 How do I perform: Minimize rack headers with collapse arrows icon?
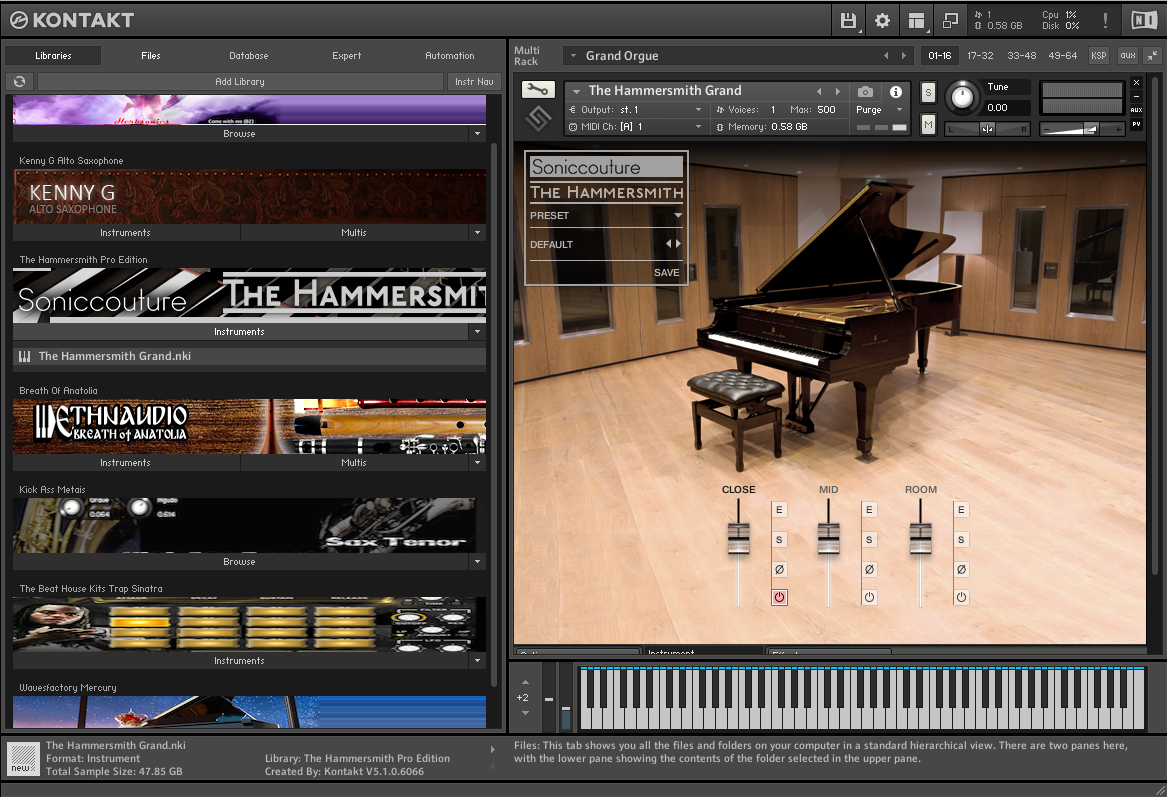click(1152, 55)
